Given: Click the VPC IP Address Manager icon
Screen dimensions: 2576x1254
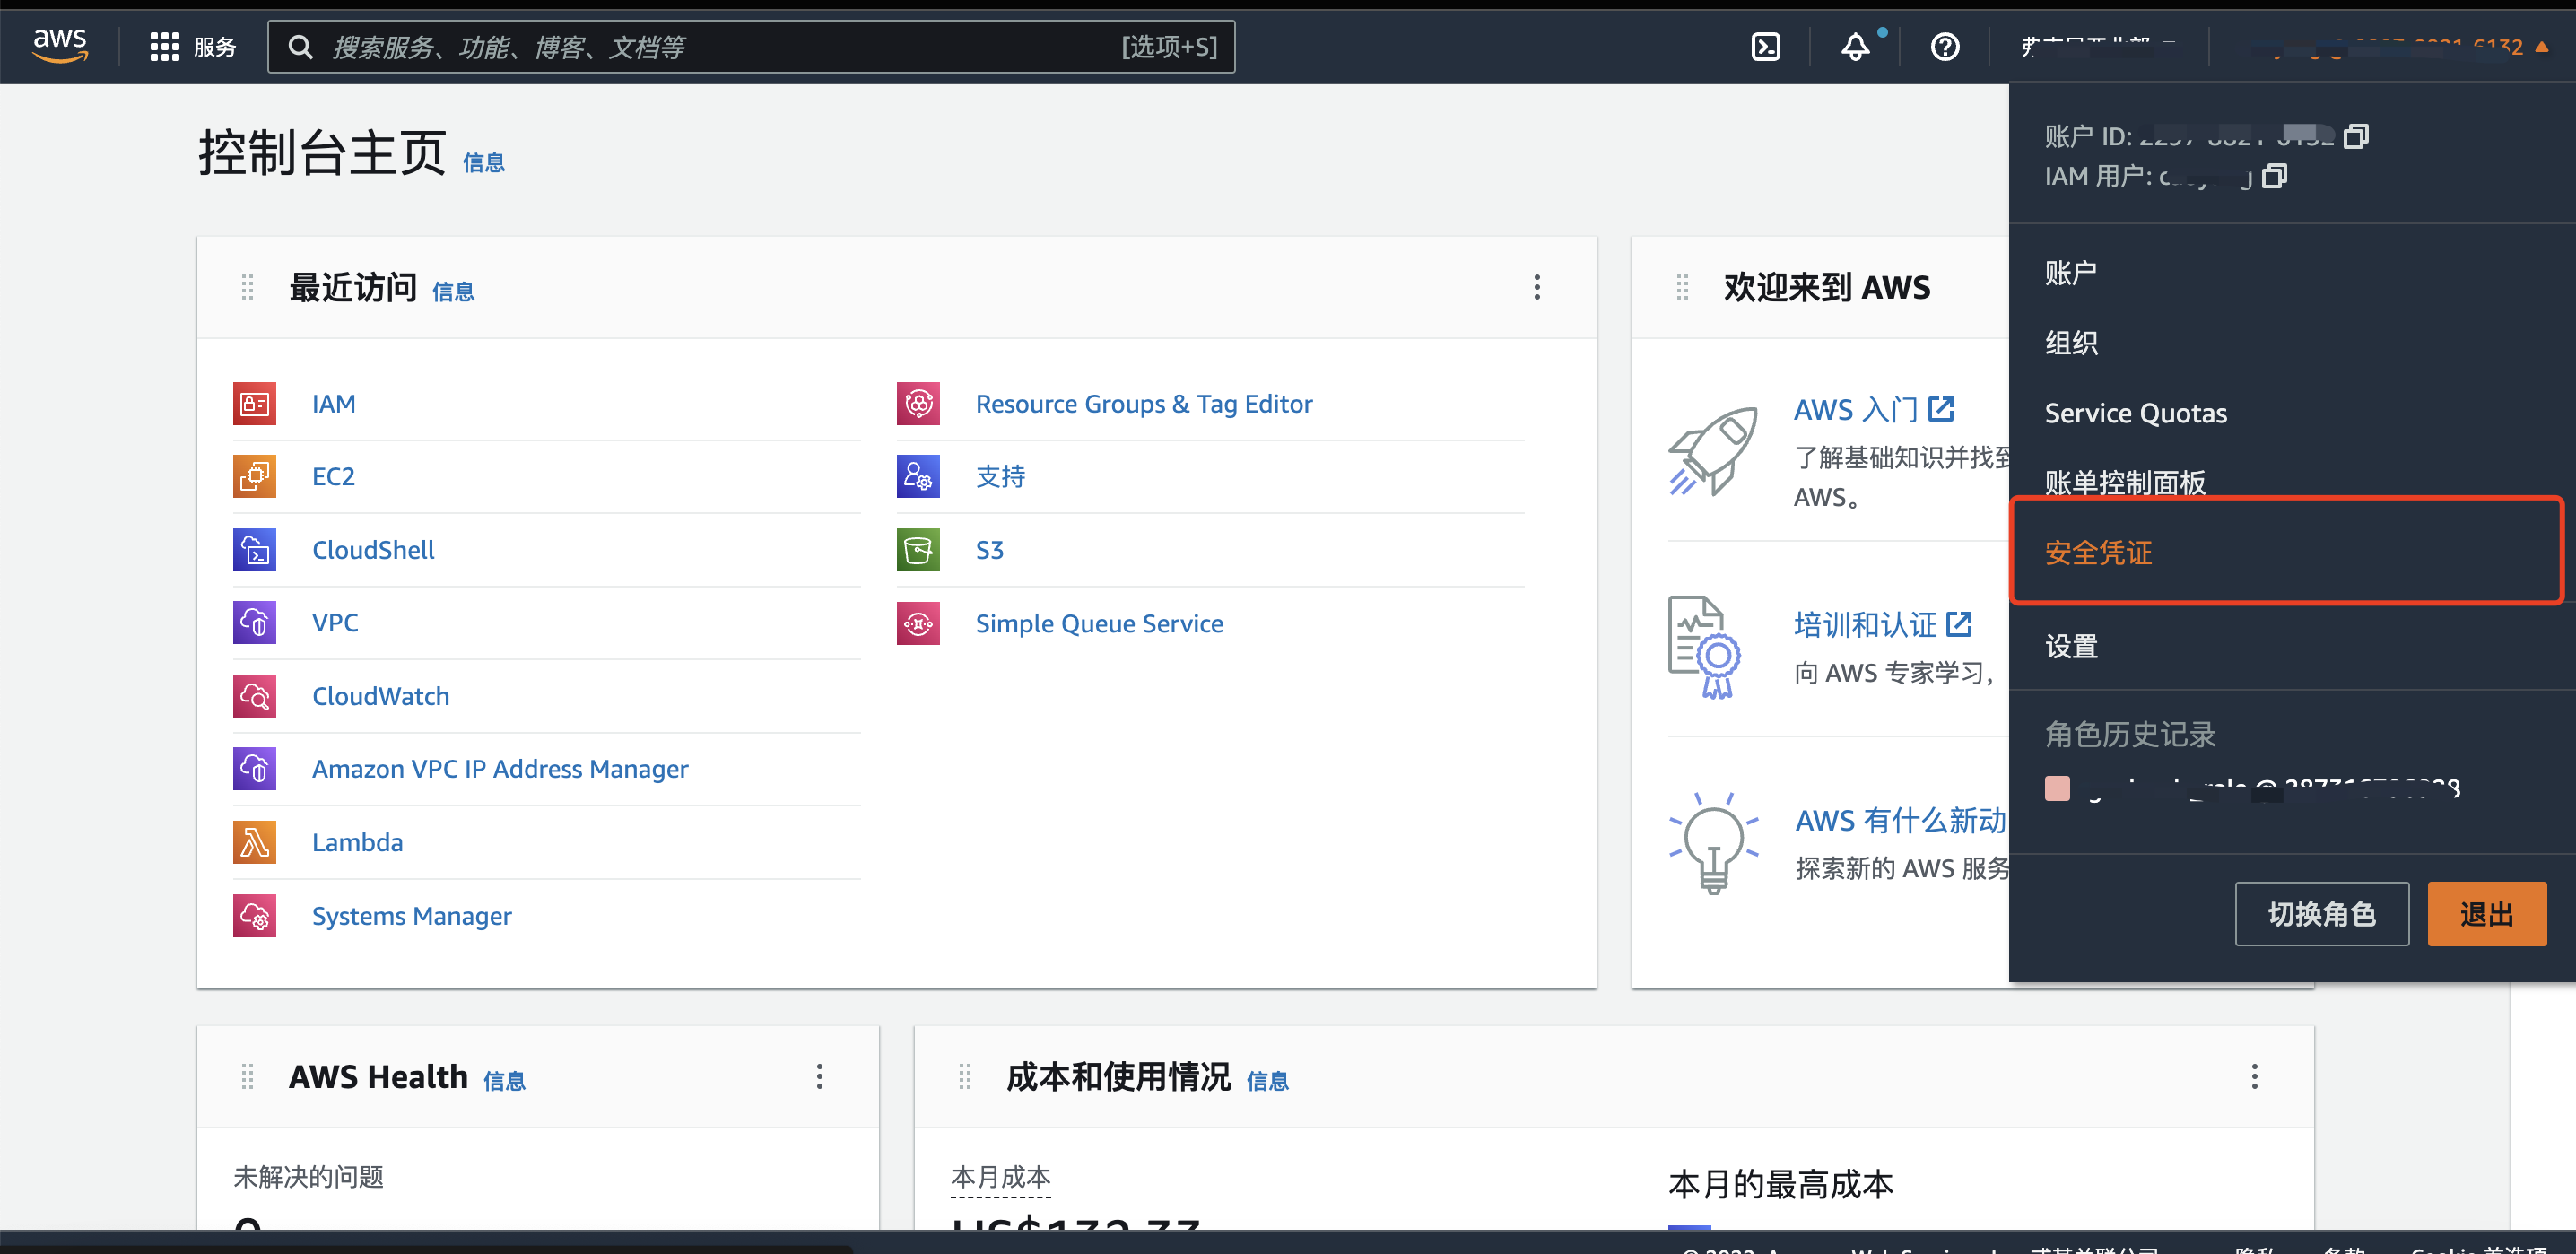Looking at the screenshot, I should coord(254,769).
